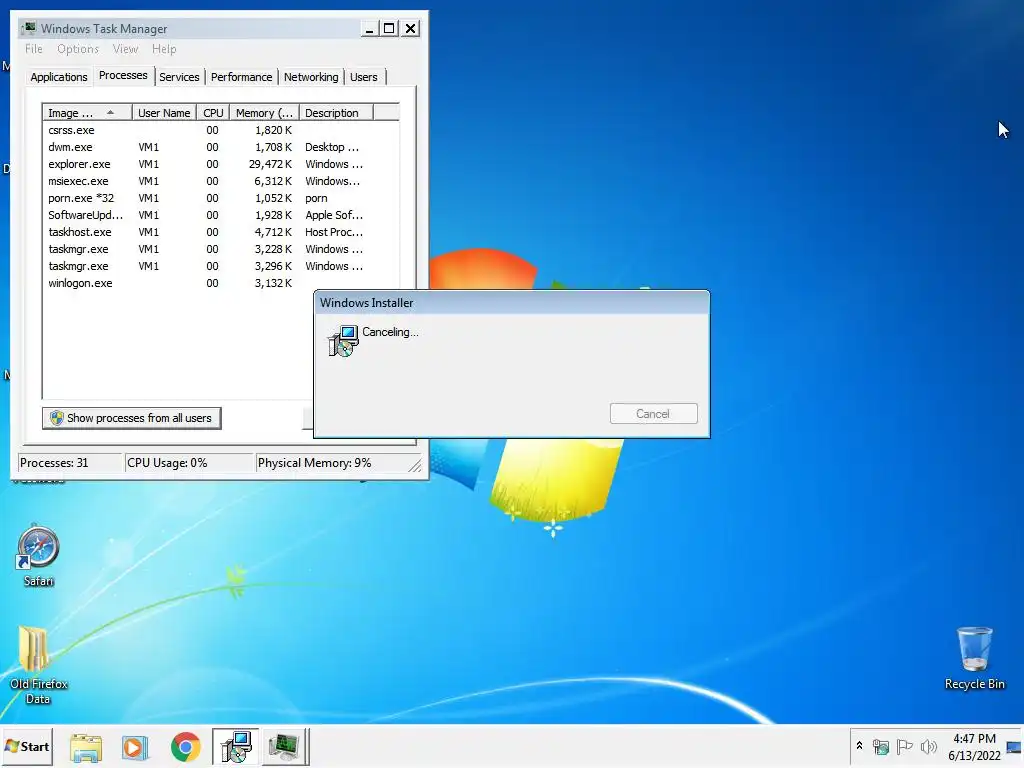Click Show processes from all users
Image resolution: width=1024 pixels, height=768 pixels.
click(132, 418)
